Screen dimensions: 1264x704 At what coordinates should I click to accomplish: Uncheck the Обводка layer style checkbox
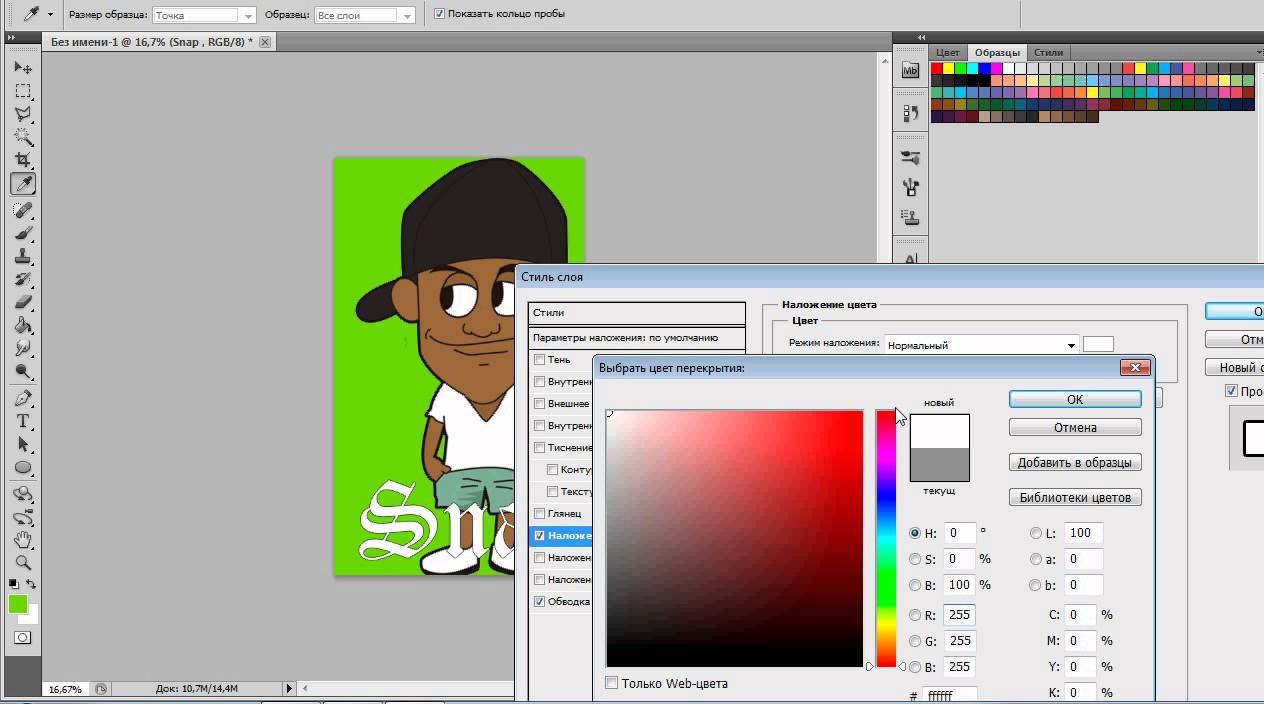[539, 602]
